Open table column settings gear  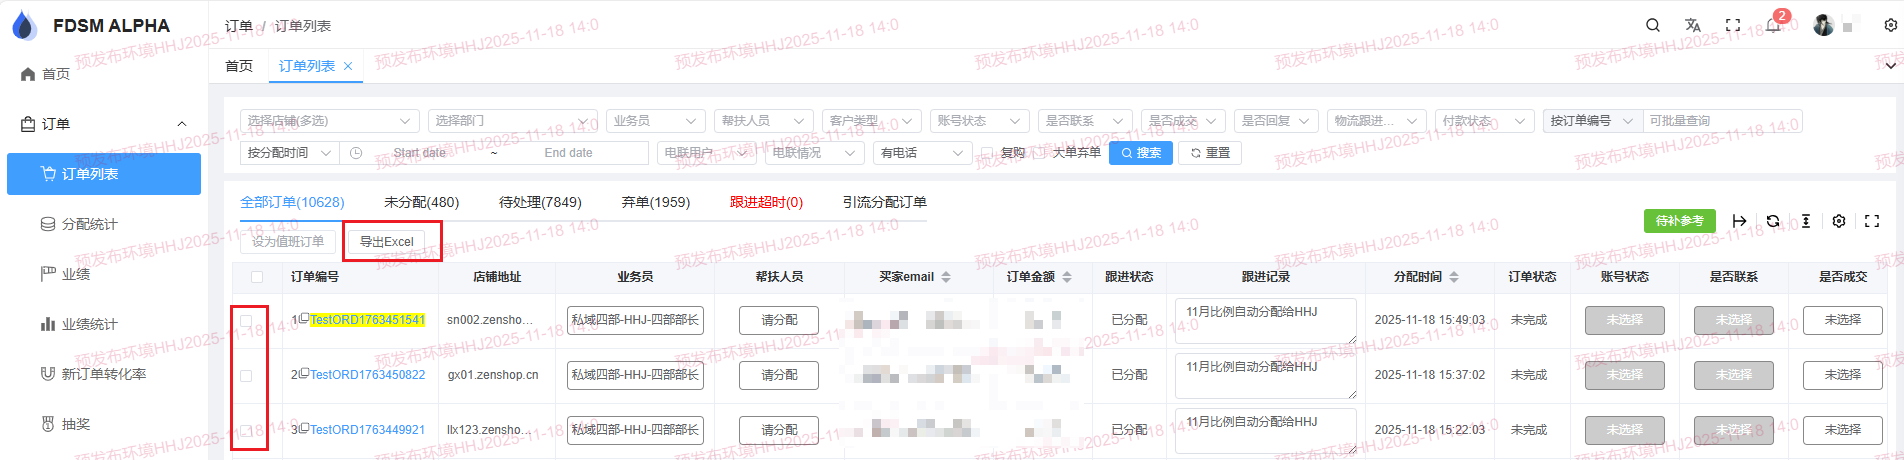point(1839,221)
